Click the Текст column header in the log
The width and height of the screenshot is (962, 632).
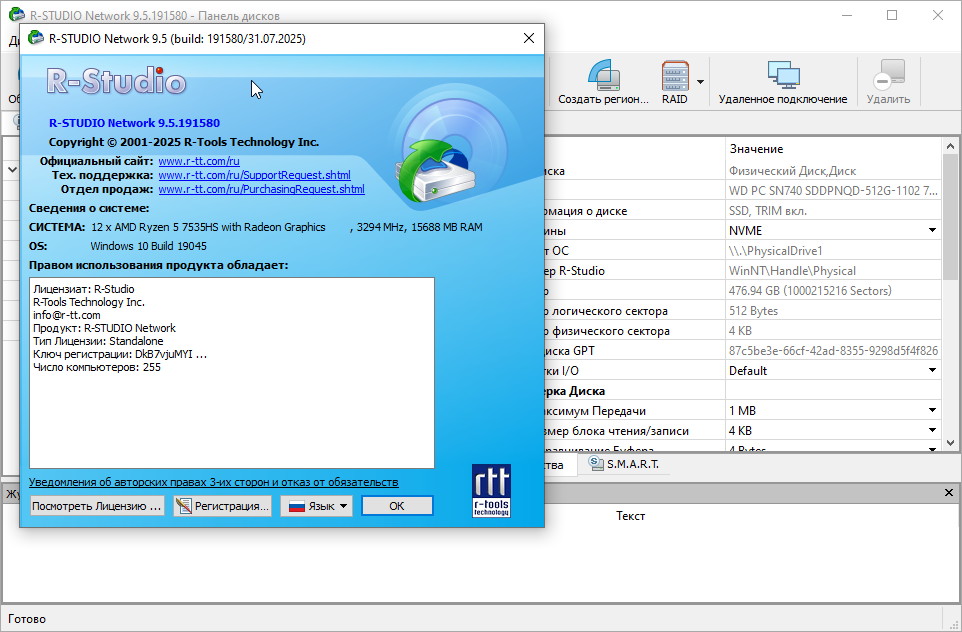point(630,516)
